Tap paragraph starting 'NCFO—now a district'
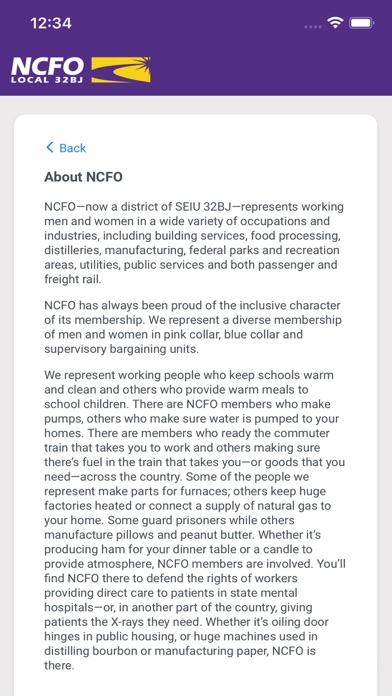Image resolution: width=392 pixels, height=696 pixels. 194,243
